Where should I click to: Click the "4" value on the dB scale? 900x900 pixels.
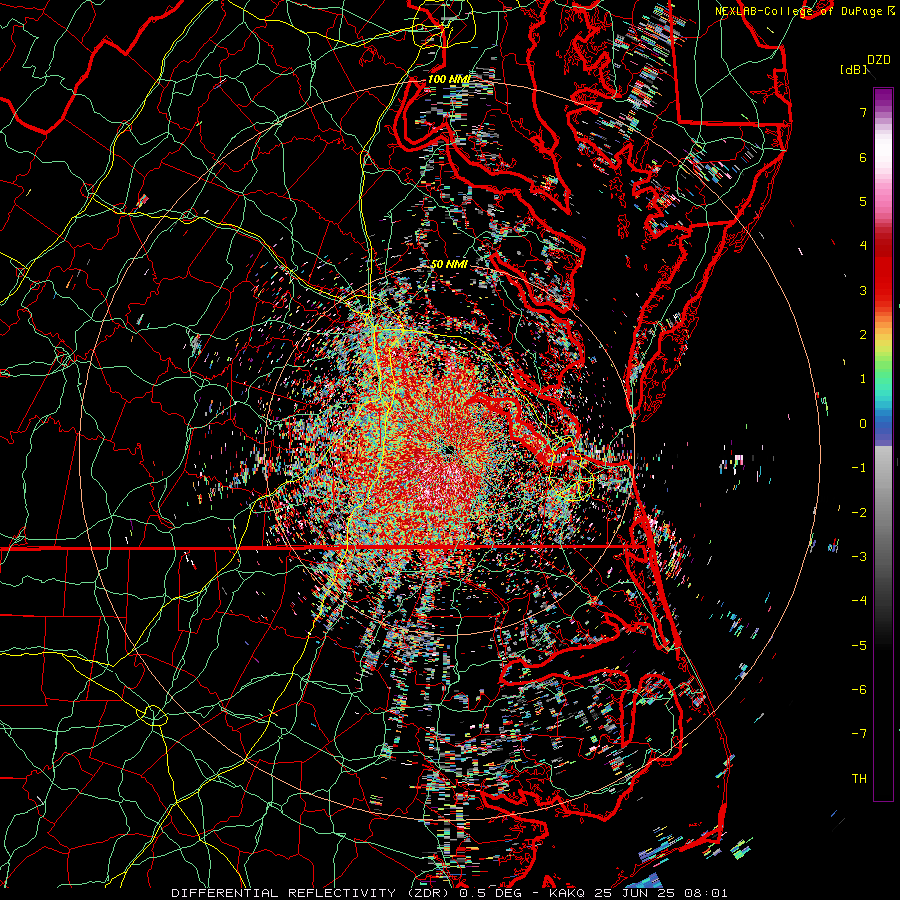click(863, 246)
